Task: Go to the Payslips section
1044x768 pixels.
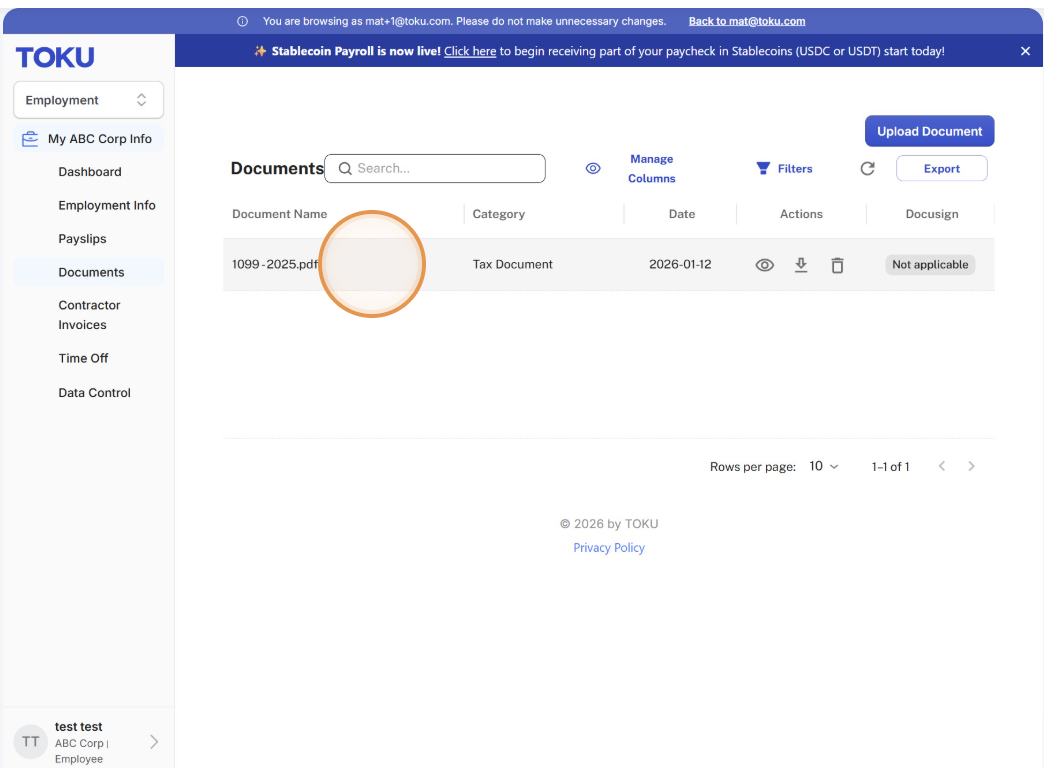Action: pyautogui.click(x=83, y=238)
